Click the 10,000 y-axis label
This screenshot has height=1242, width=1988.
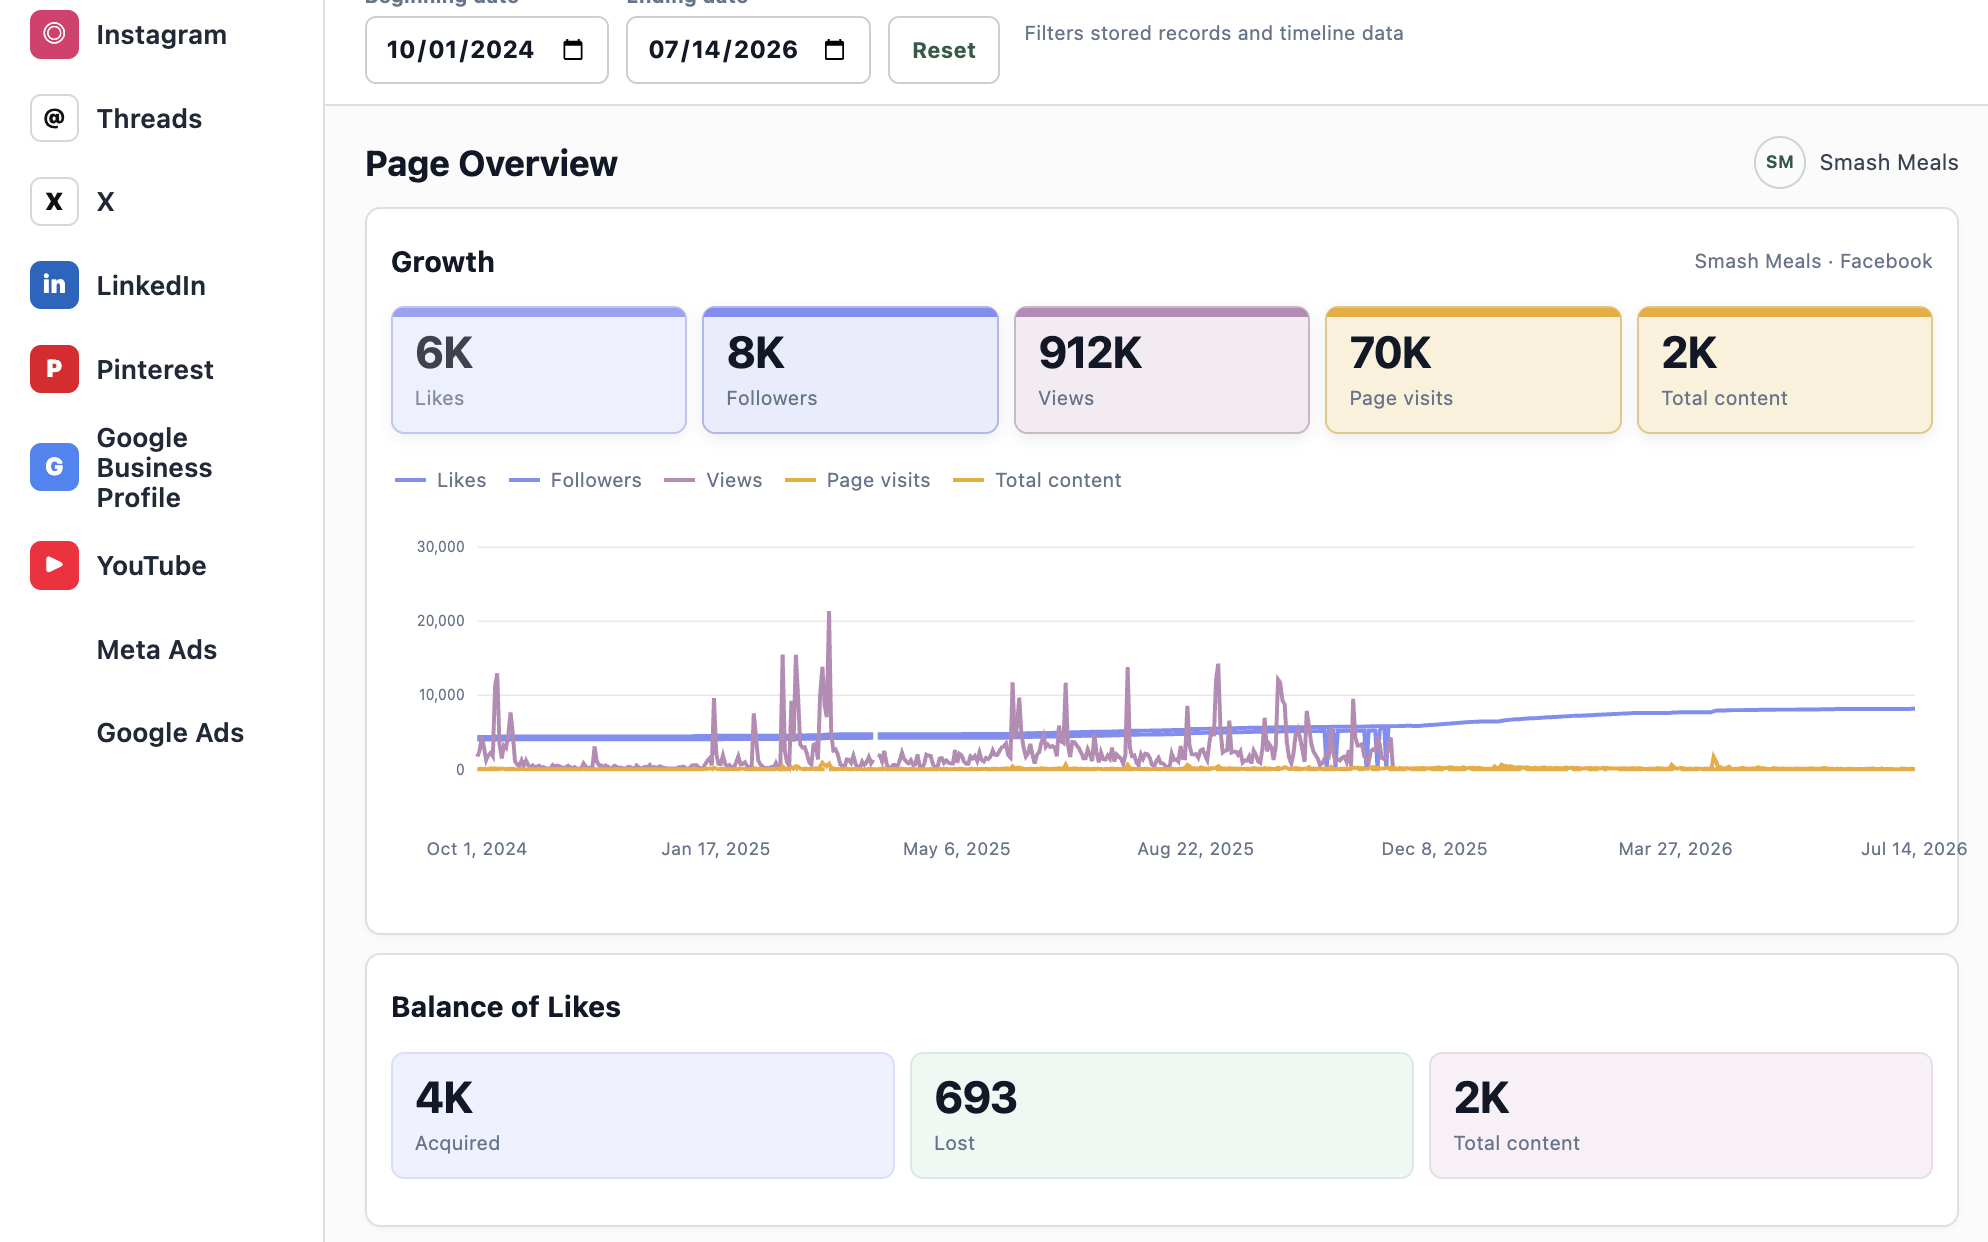441,695
